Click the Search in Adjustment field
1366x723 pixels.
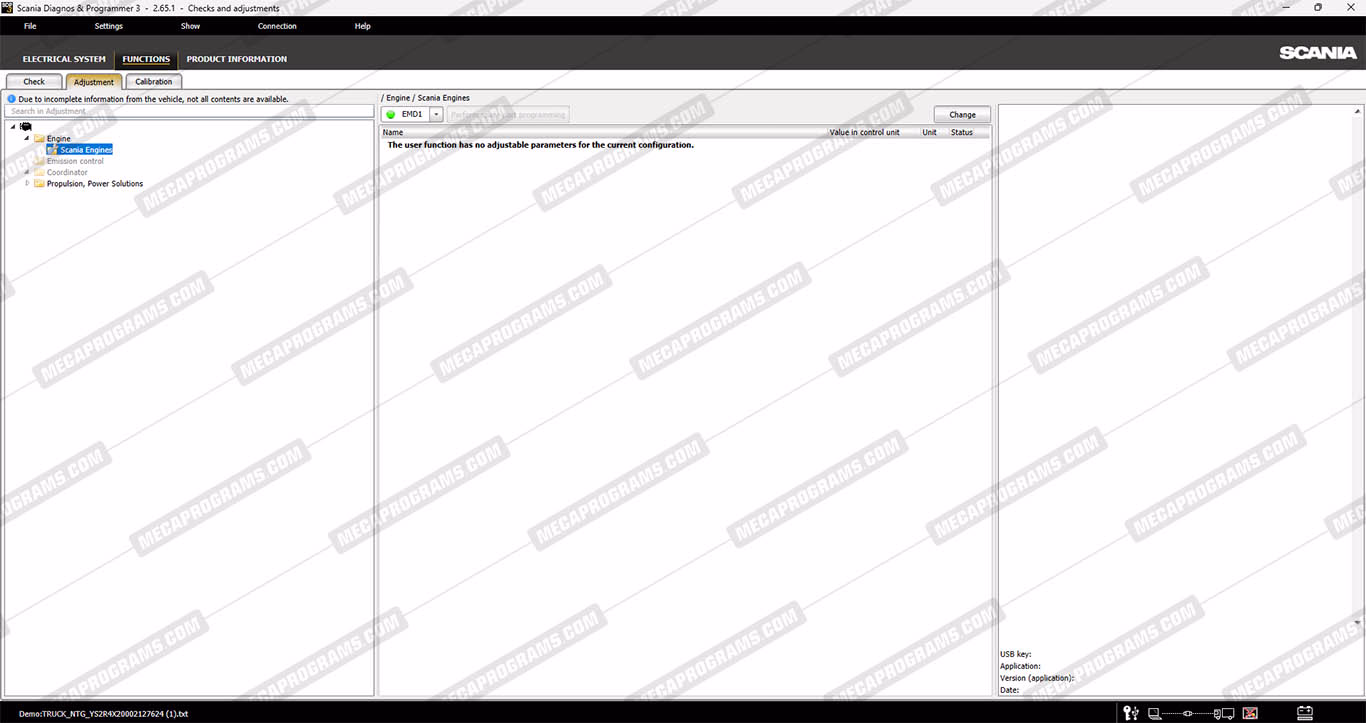pos(189,111)
